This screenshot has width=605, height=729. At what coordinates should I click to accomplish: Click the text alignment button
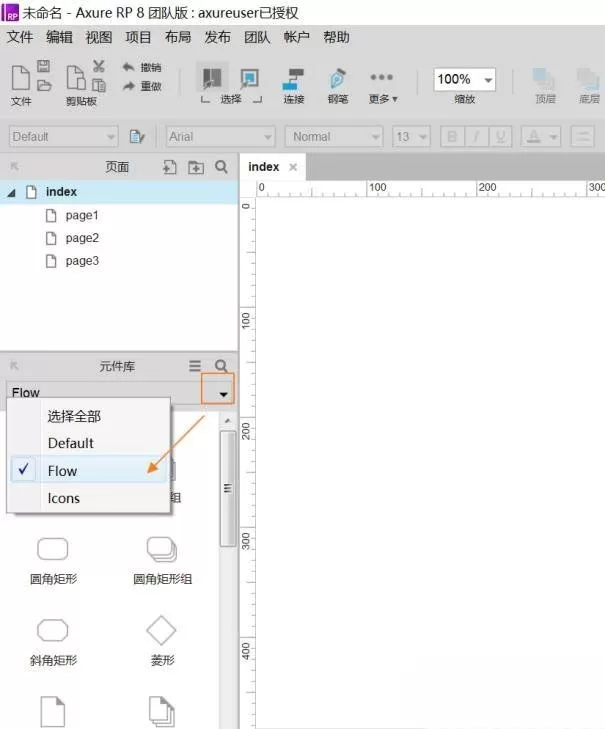[x=582, y=137]
